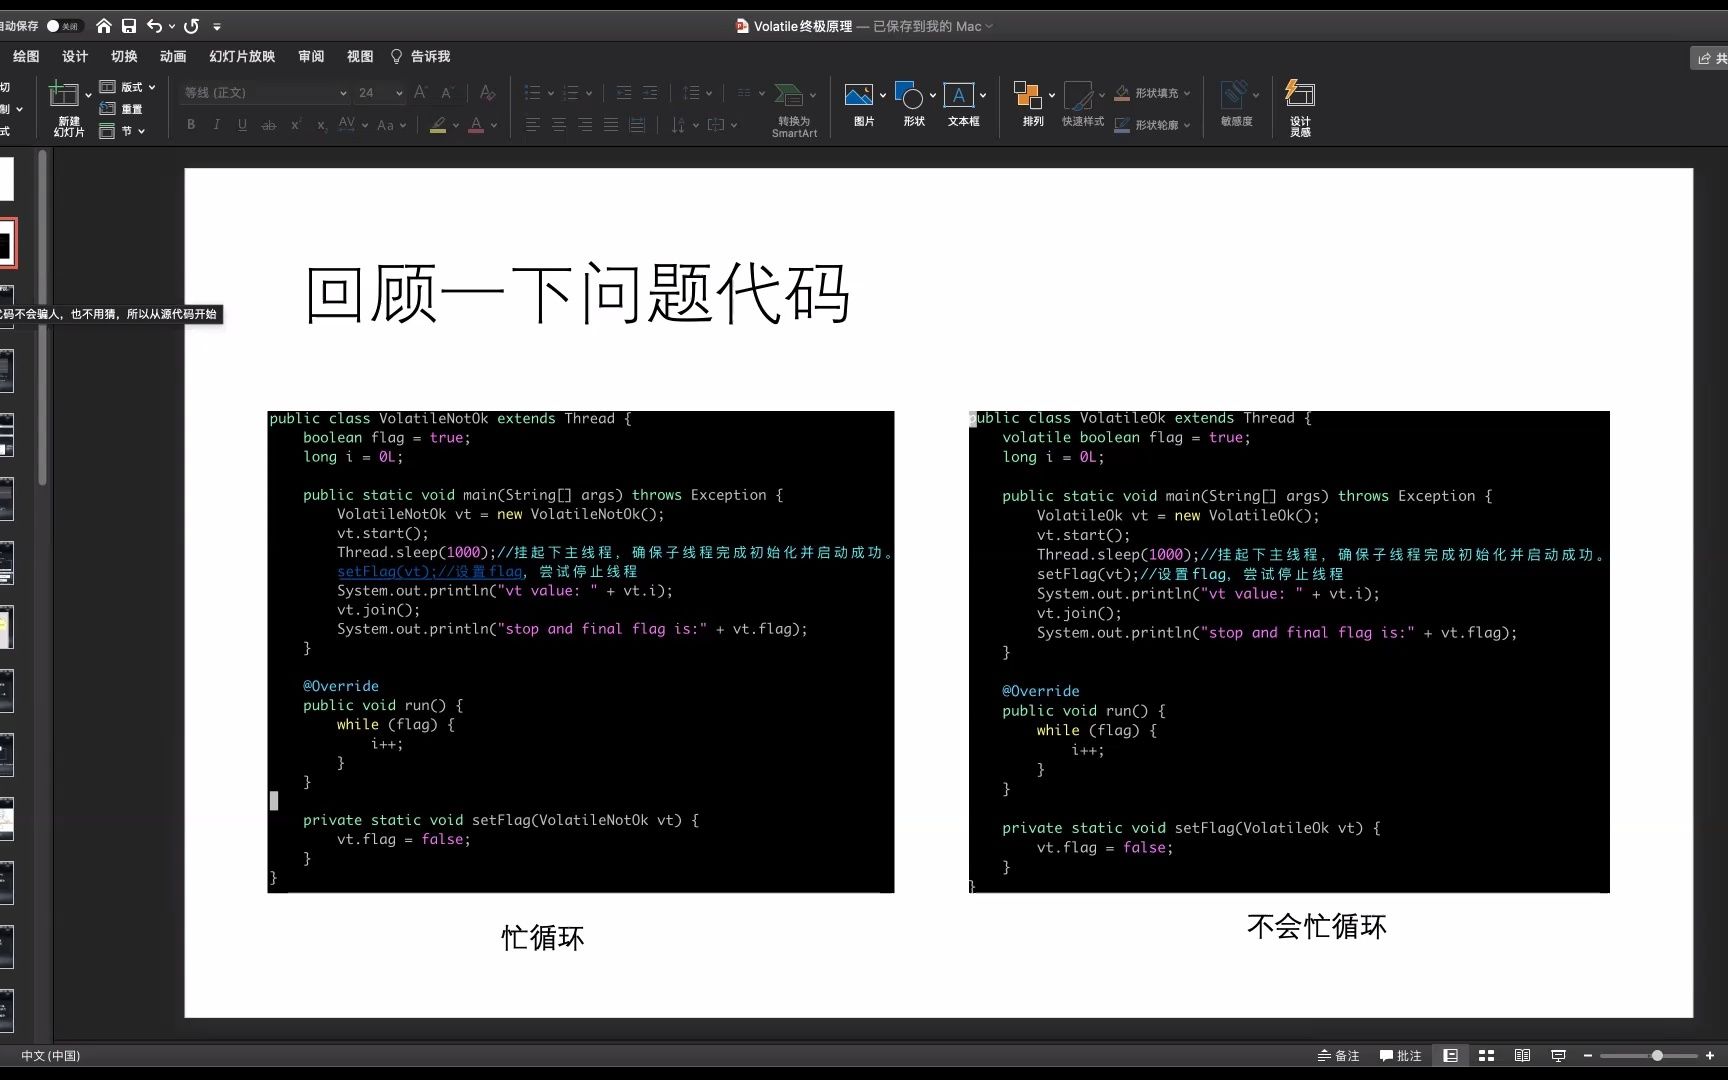Switch to the 动画 tab
The height and width of the screenshot is (1080, 1728).
173,56
